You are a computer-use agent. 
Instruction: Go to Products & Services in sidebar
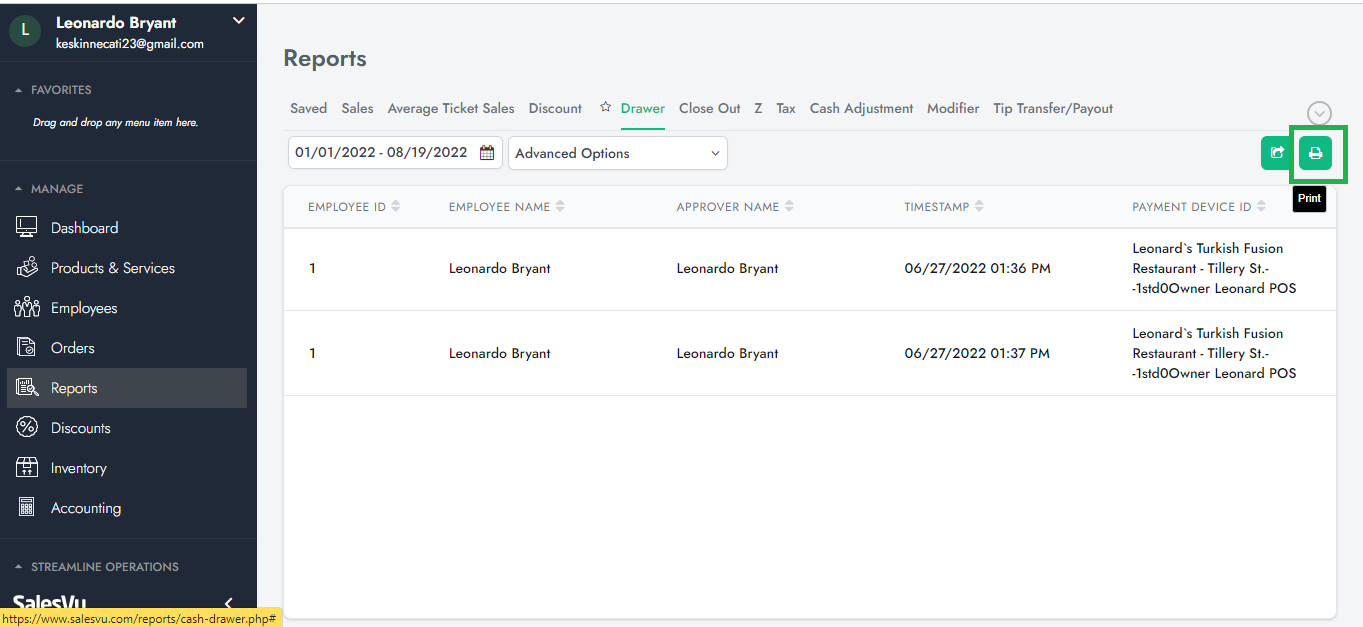coord(112,268)
